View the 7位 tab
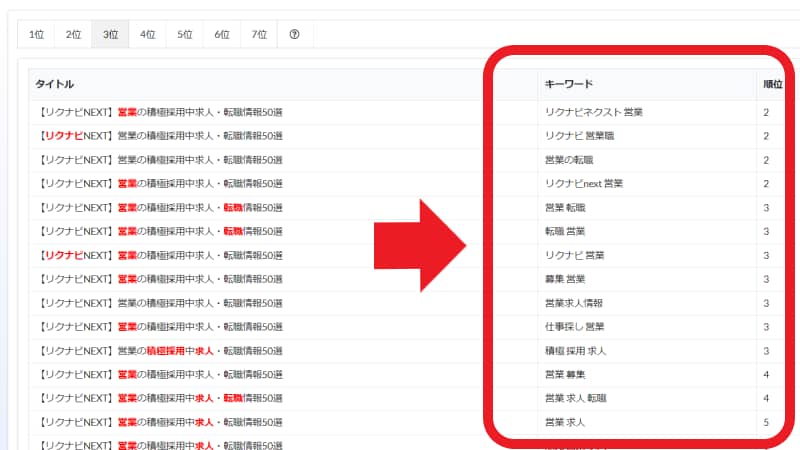Viewport: 800px width, 450px height. coord(259,34)
